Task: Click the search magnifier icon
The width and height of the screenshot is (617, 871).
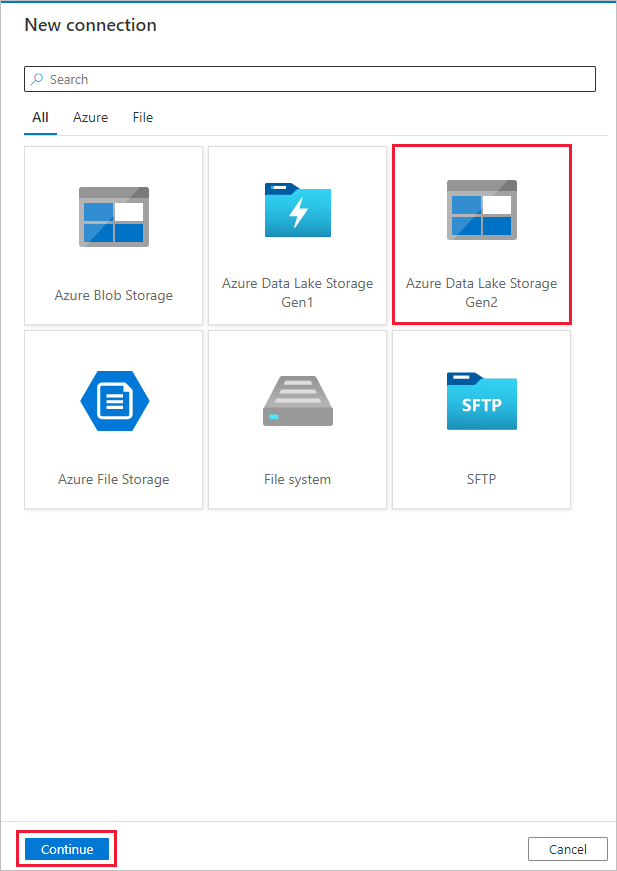Action: 37,79
